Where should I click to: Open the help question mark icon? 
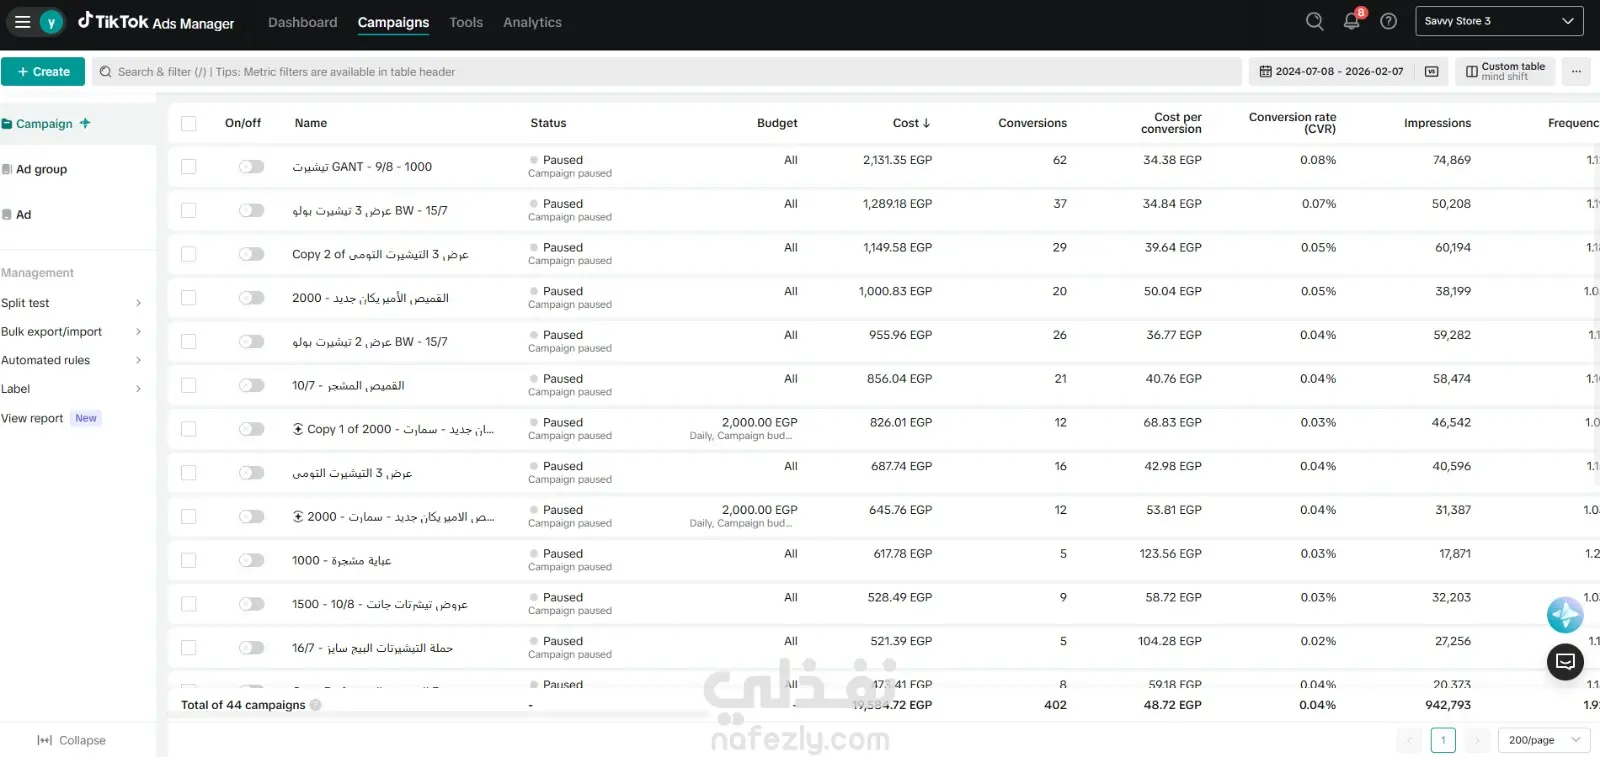1388,21
